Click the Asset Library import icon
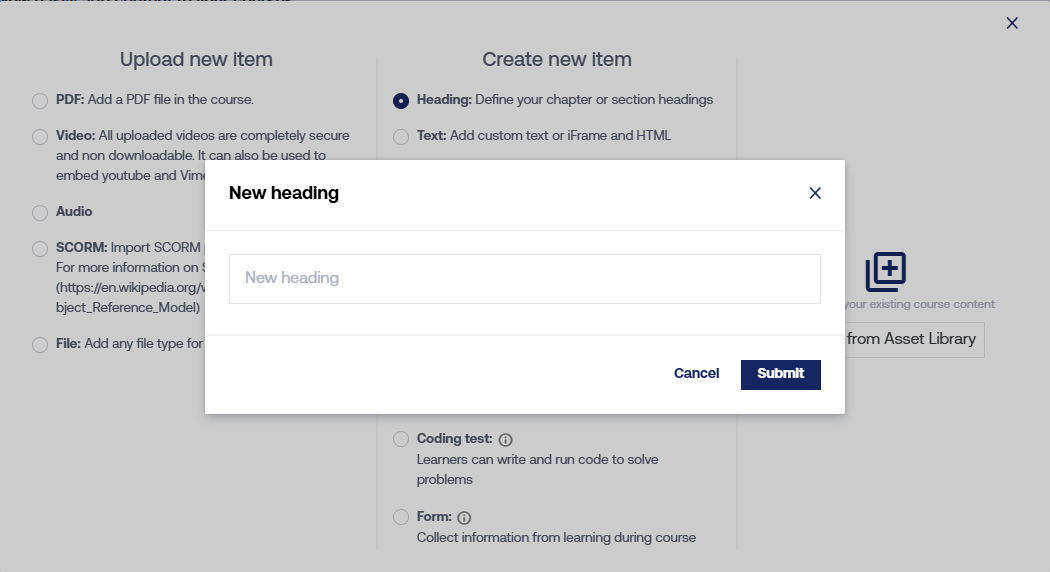The image size is (1050, 572). pyautogui.click(x=886, y=272)
